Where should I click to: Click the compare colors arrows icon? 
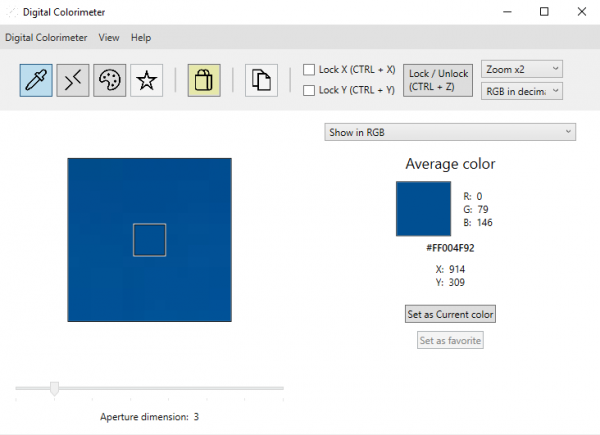tap(73, 80)
